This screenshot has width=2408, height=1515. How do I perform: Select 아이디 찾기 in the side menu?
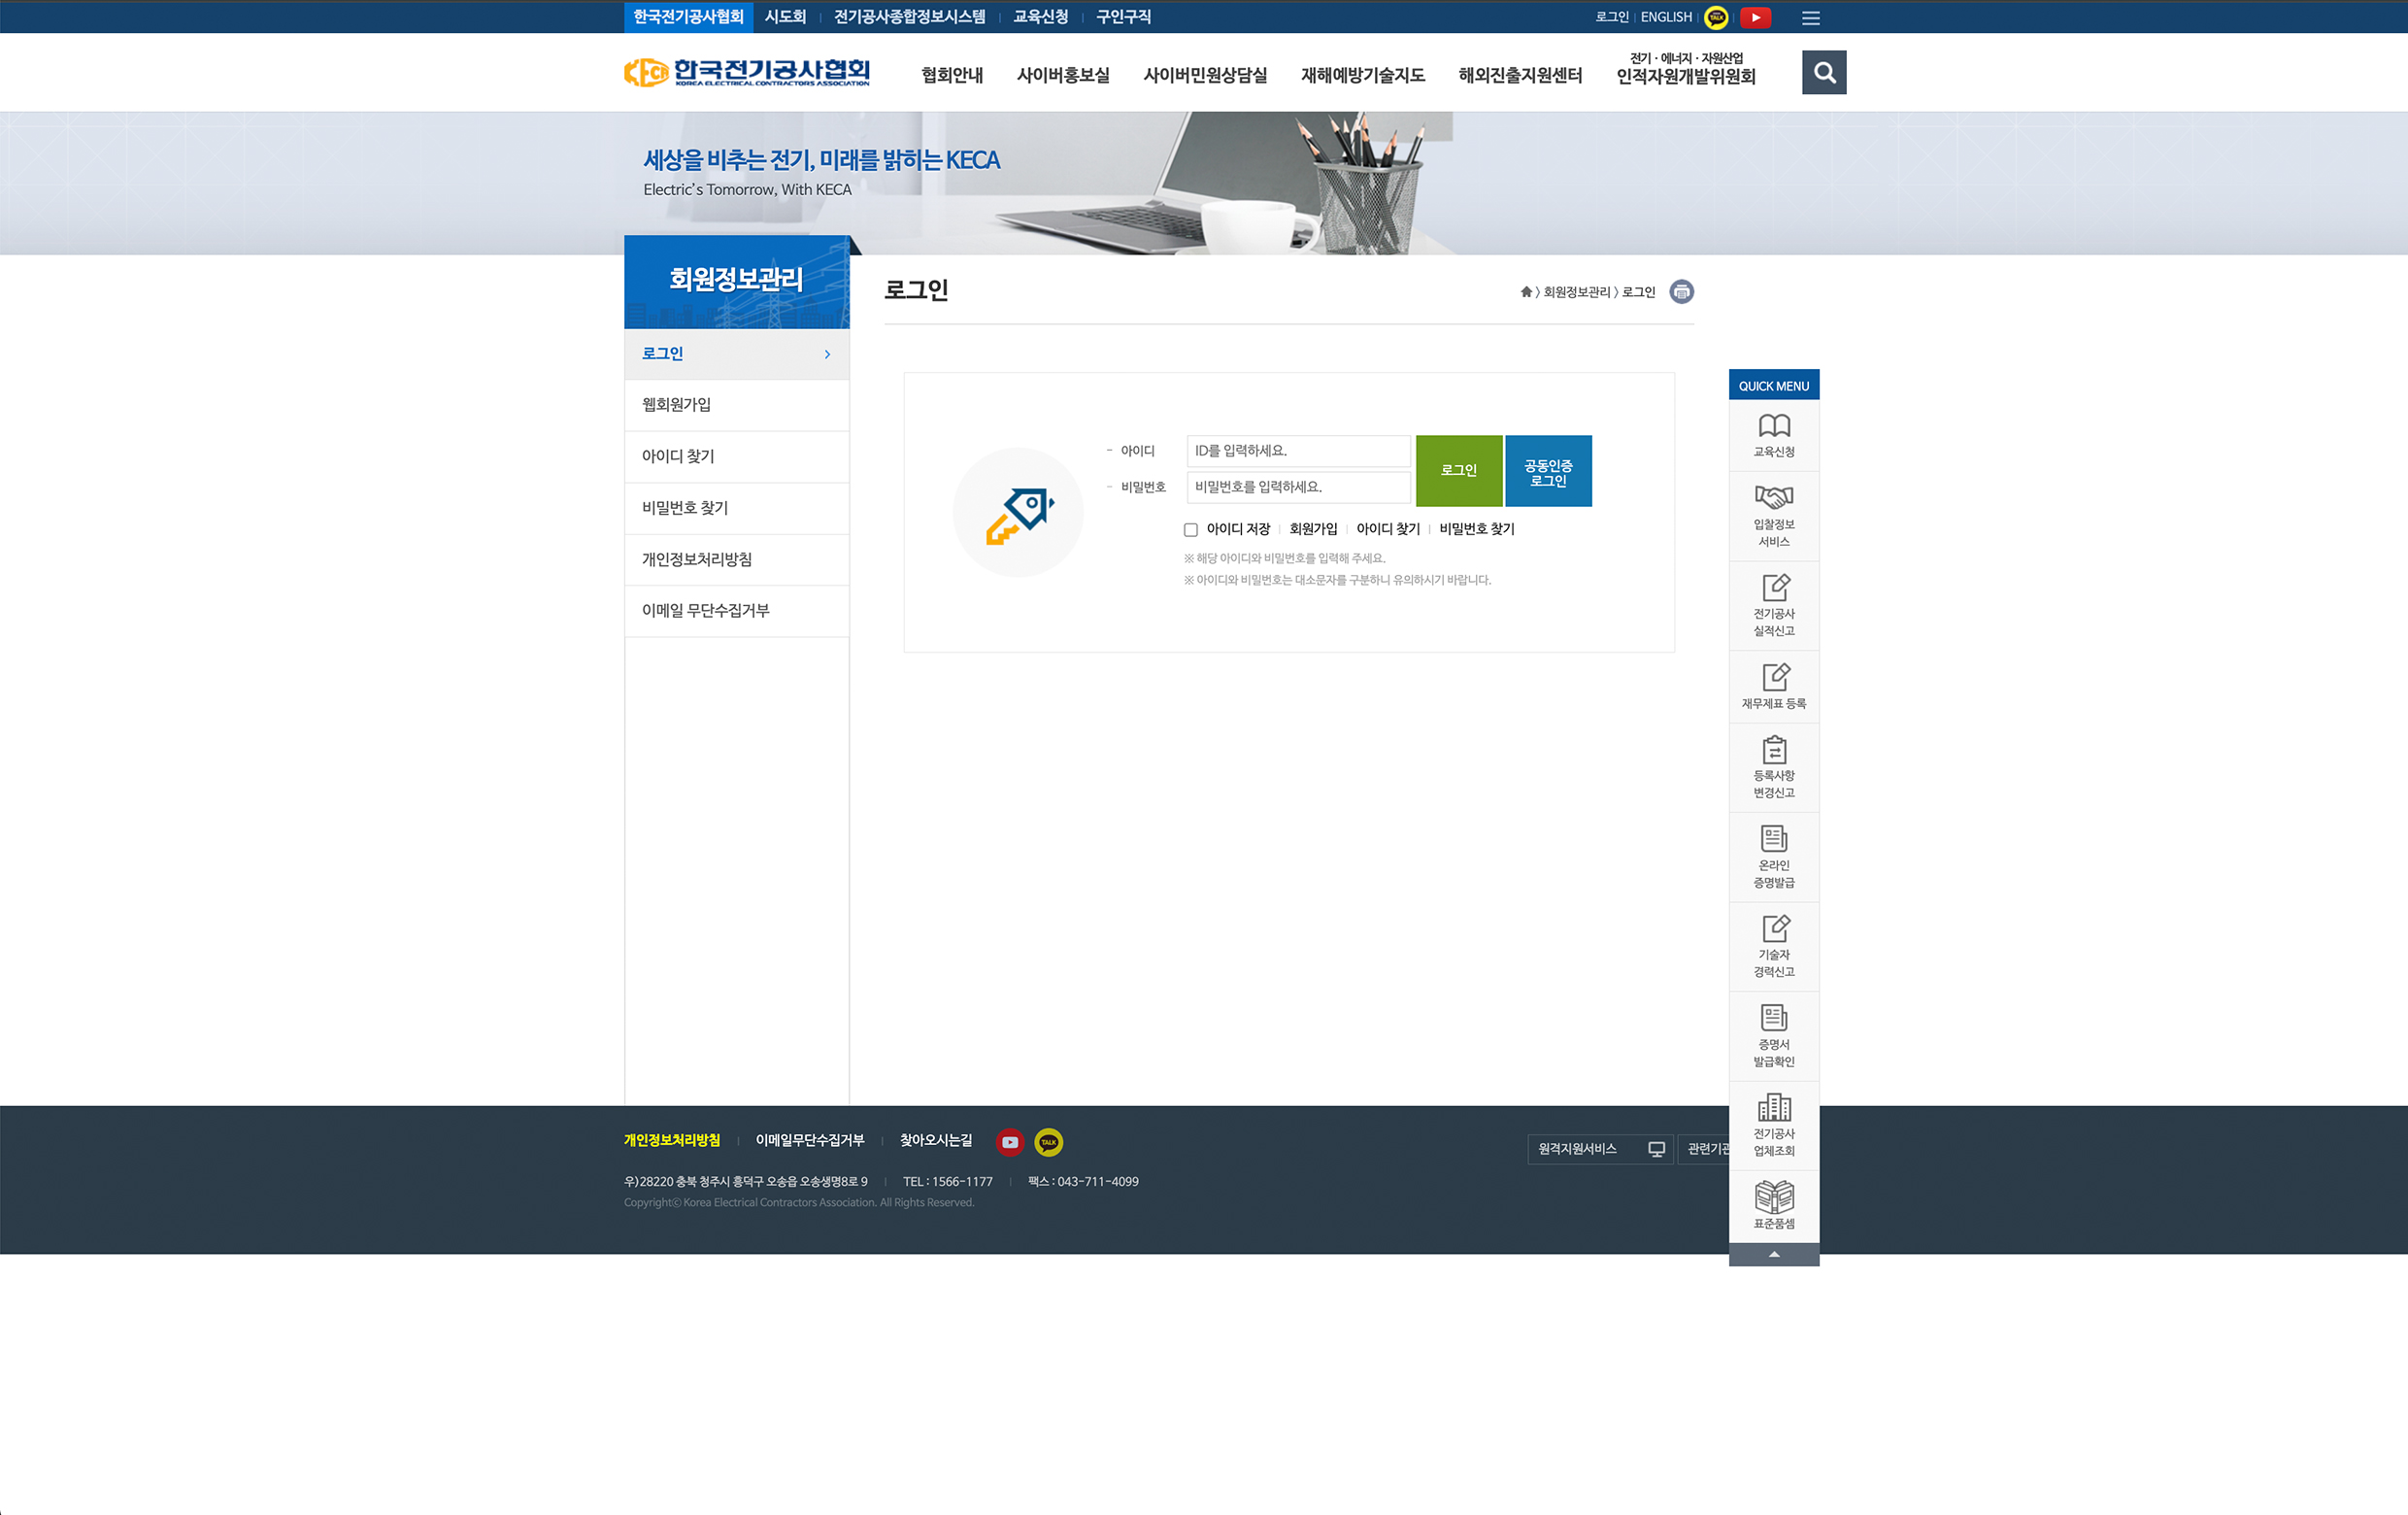(x=737, y=457)
